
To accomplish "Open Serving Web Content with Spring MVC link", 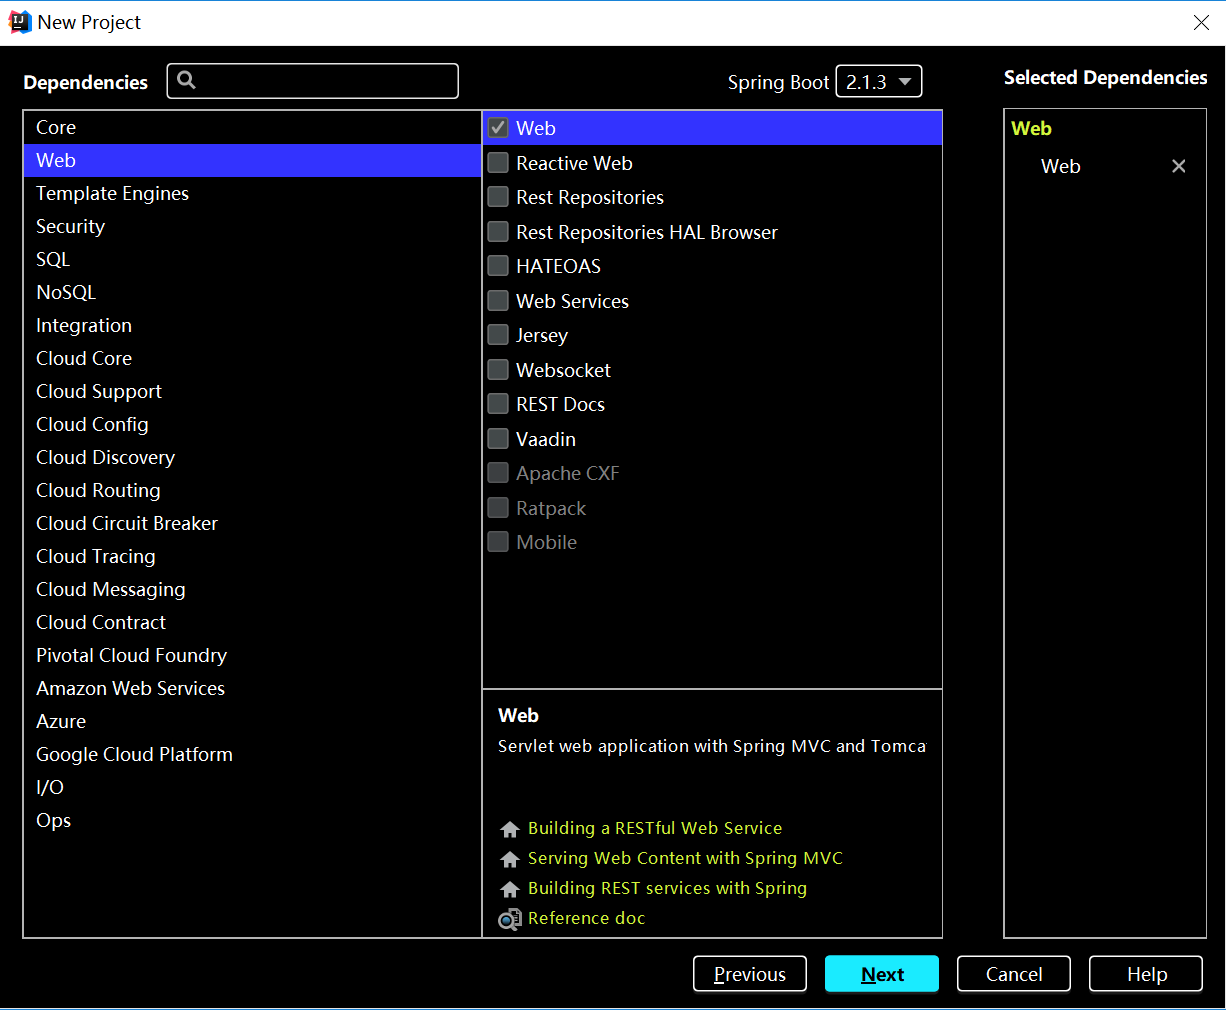I will 685,858.
